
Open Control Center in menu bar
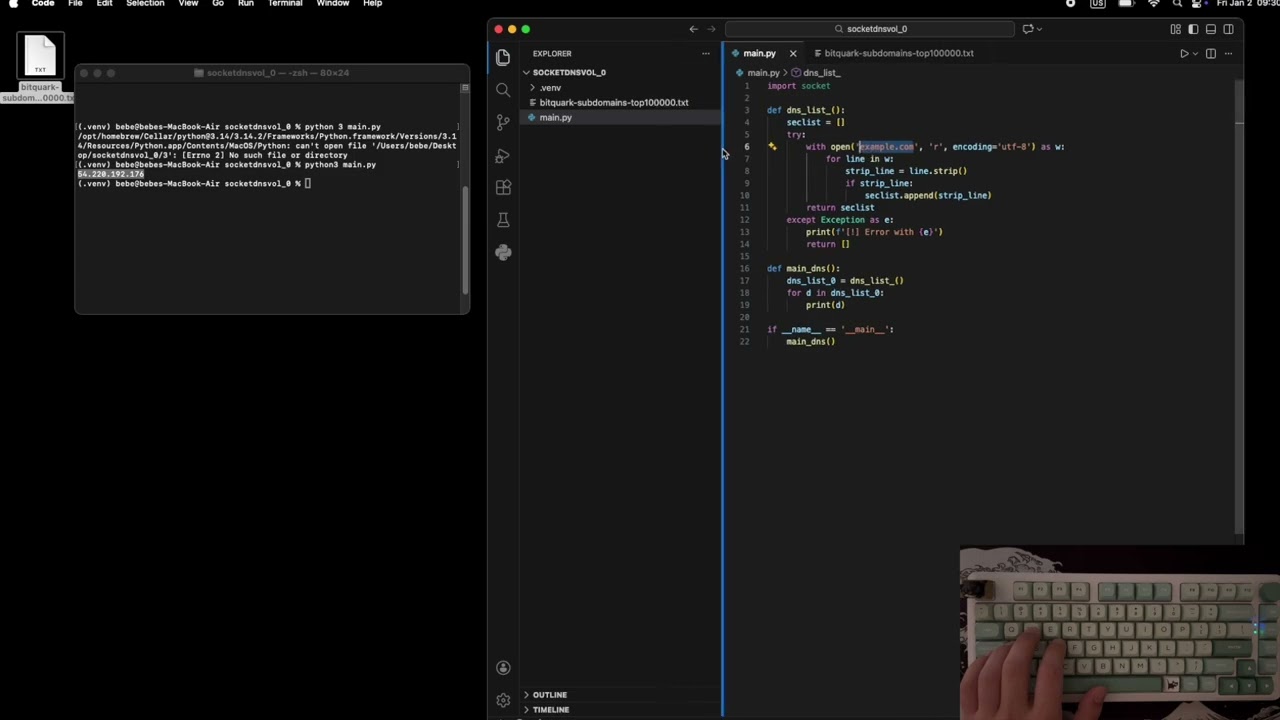(x=1197, y=4)
